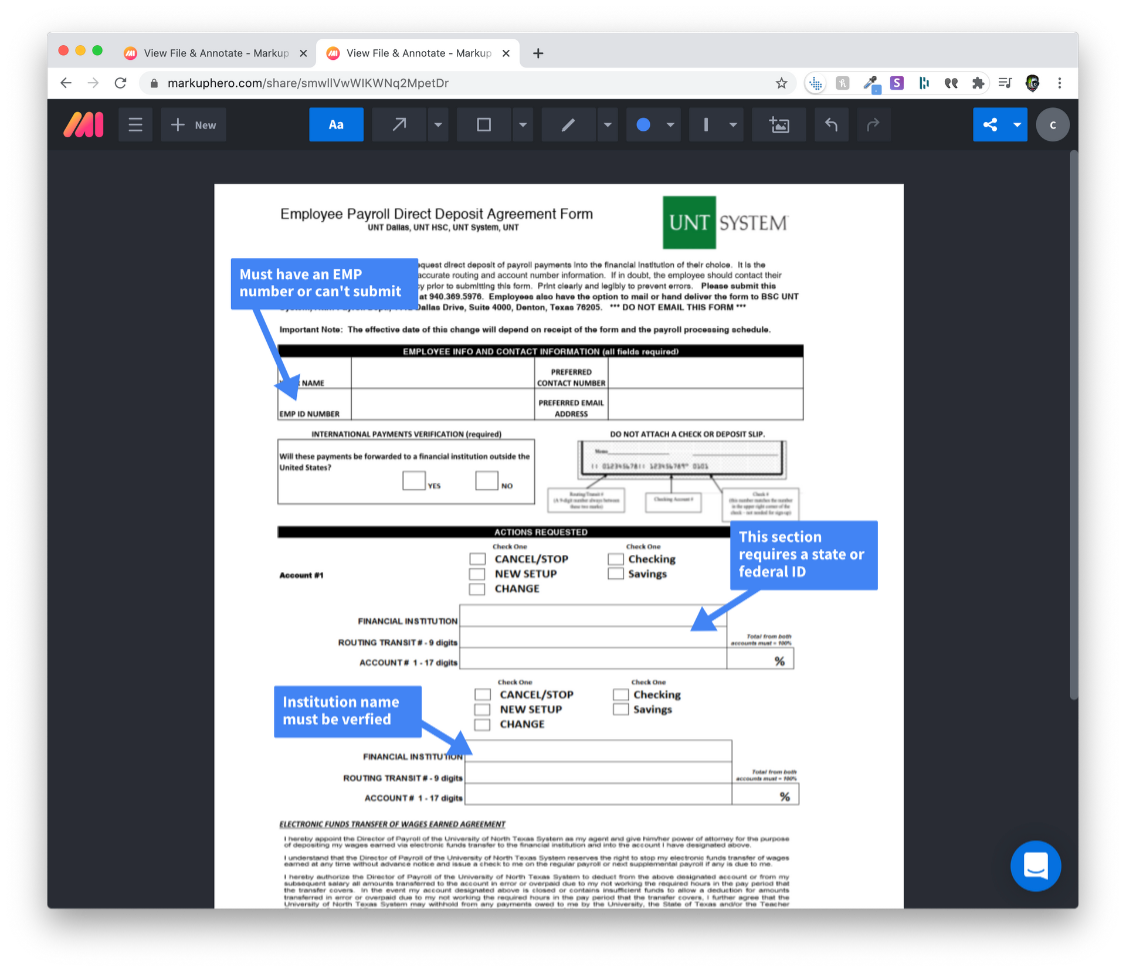The image size is (1126, 970).
Task: Open a new browser tab
Action: (538, 53)
